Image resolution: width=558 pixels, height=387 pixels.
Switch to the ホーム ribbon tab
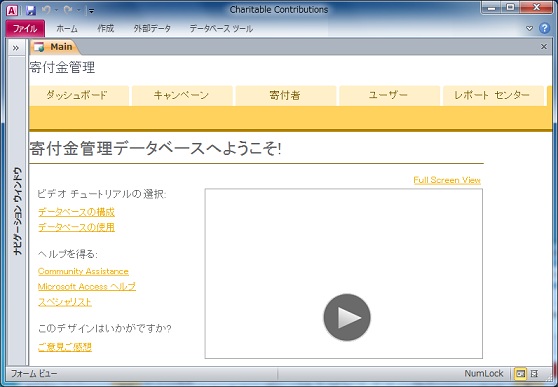[67, 28]
